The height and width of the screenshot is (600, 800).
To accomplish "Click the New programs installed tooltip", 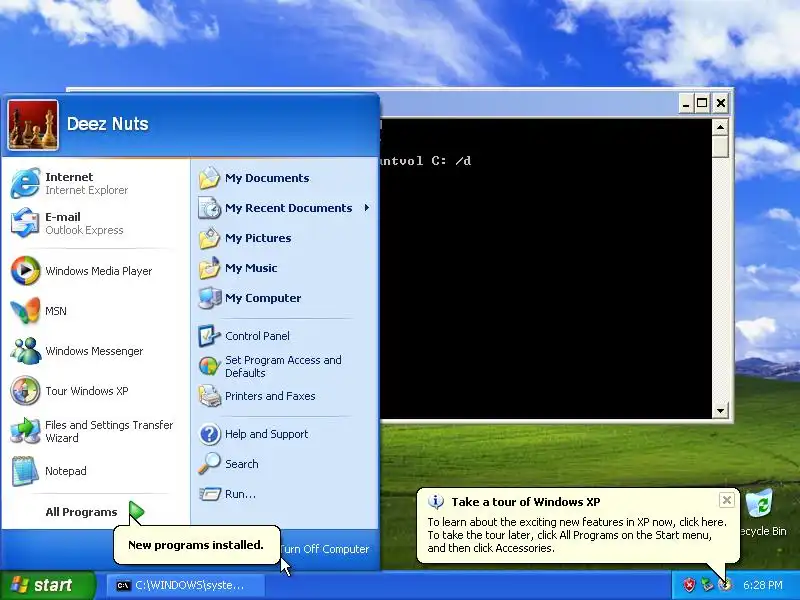I will click(196, 545).
